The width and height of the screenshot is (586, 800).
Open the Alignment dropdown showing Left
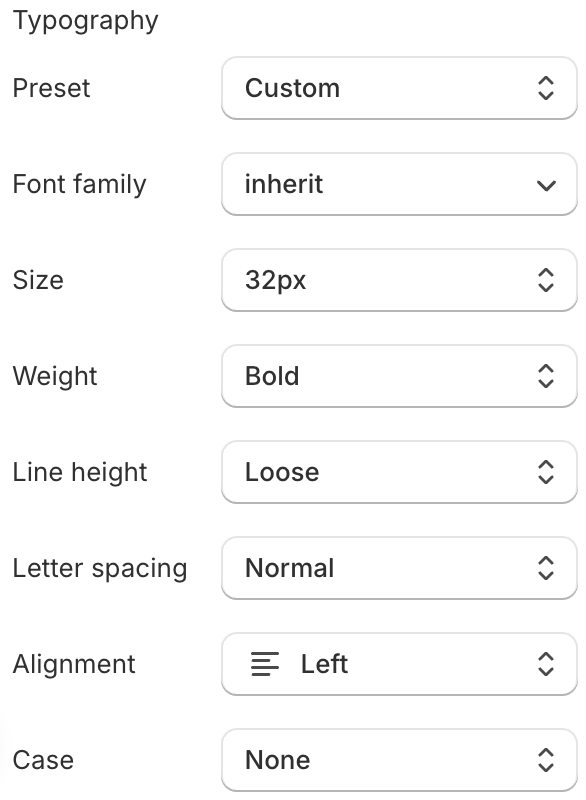click(399, 664)
